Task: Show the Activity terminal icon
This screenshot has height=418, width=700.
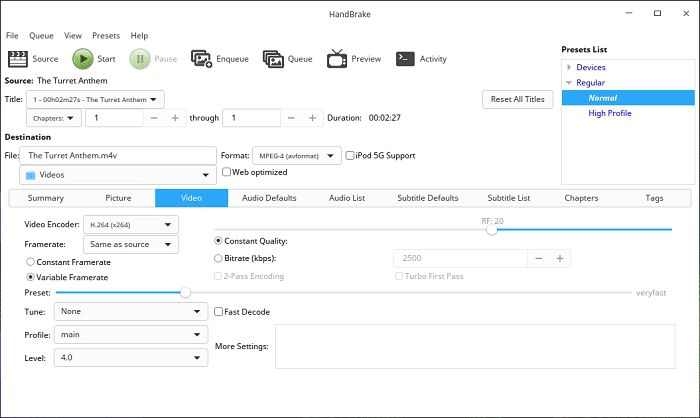Action: [405, 59]
